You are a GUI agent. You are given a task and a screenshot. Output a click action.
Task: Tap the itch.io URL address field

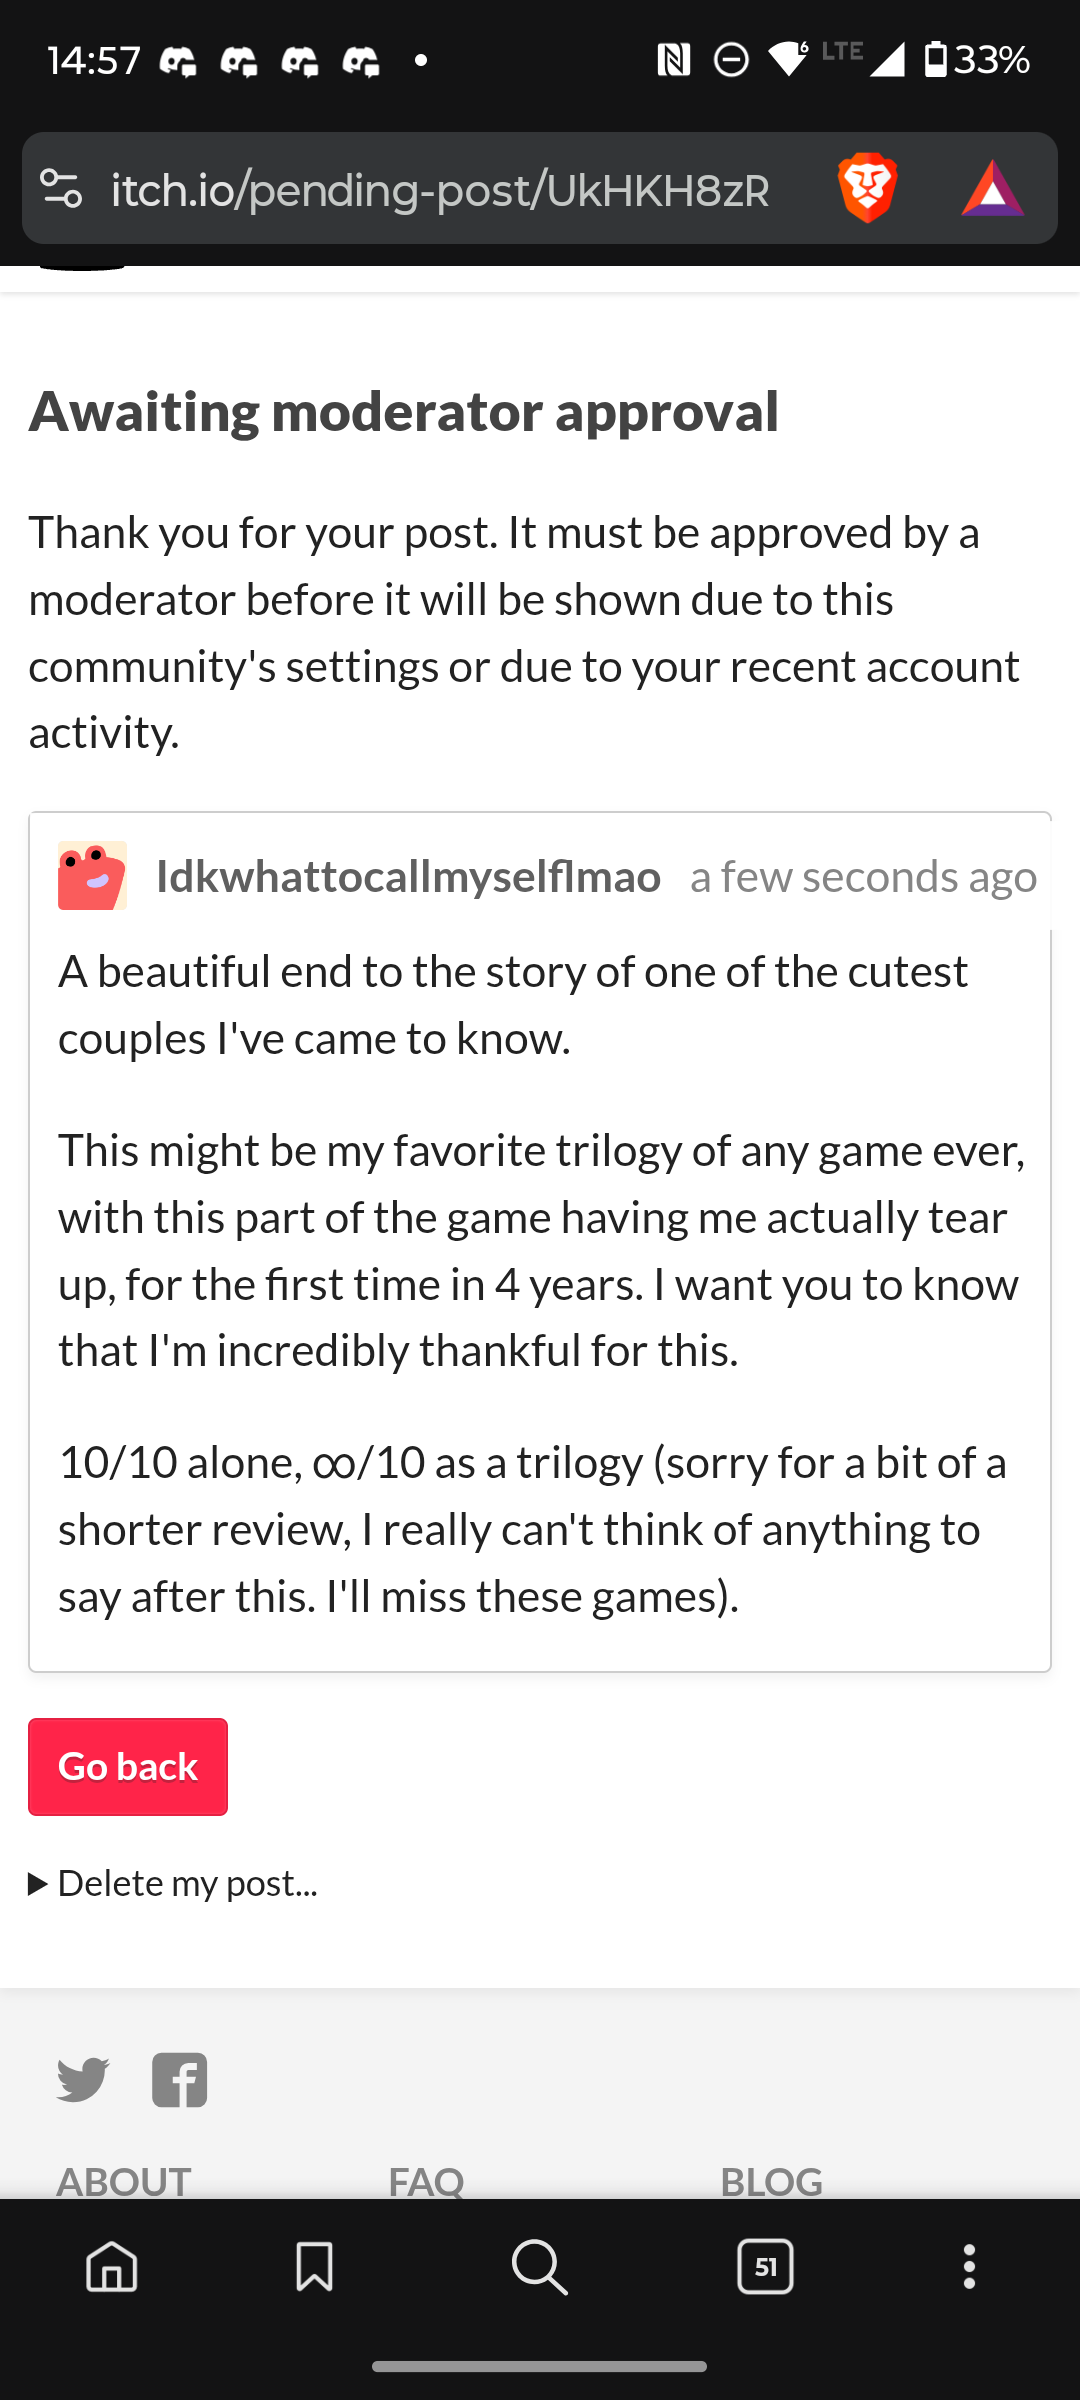coord(440,190)
